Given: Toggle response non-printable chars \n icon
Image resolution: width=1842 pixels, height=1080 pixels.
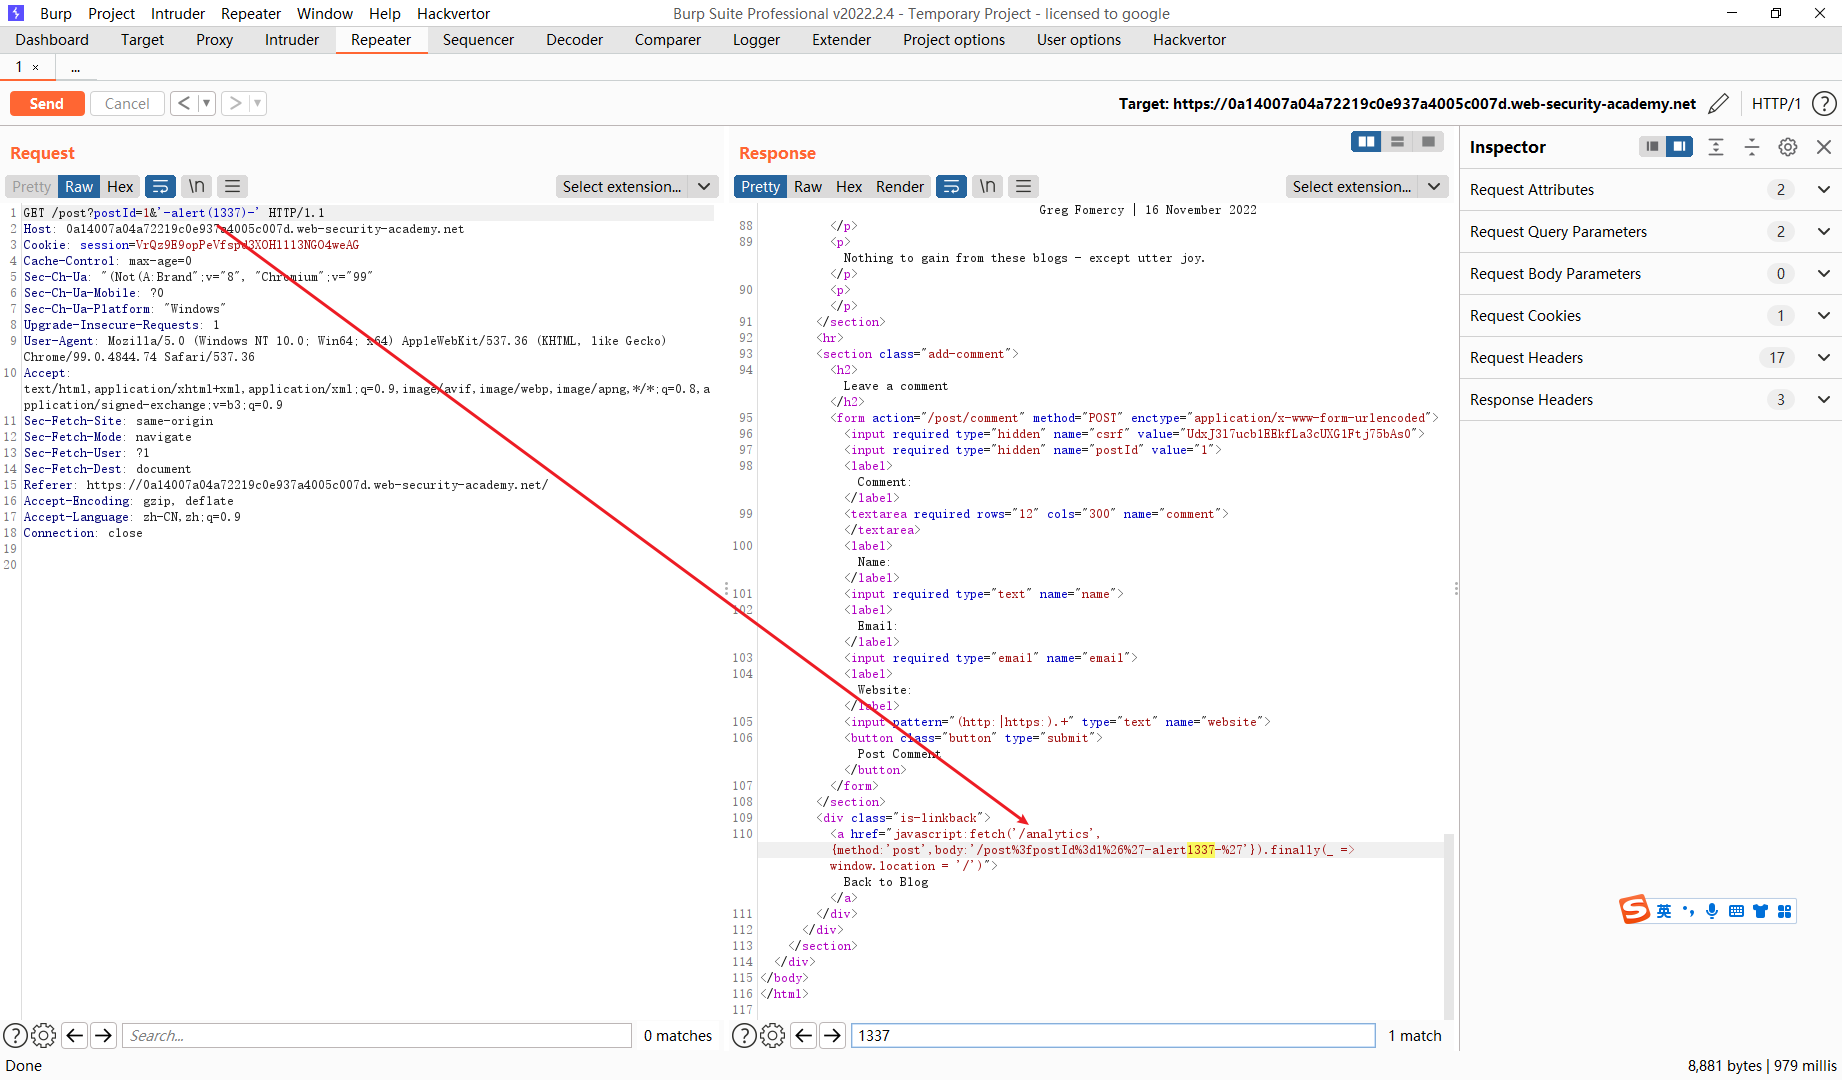Looking at the screenshot, I should pos(988,187).
